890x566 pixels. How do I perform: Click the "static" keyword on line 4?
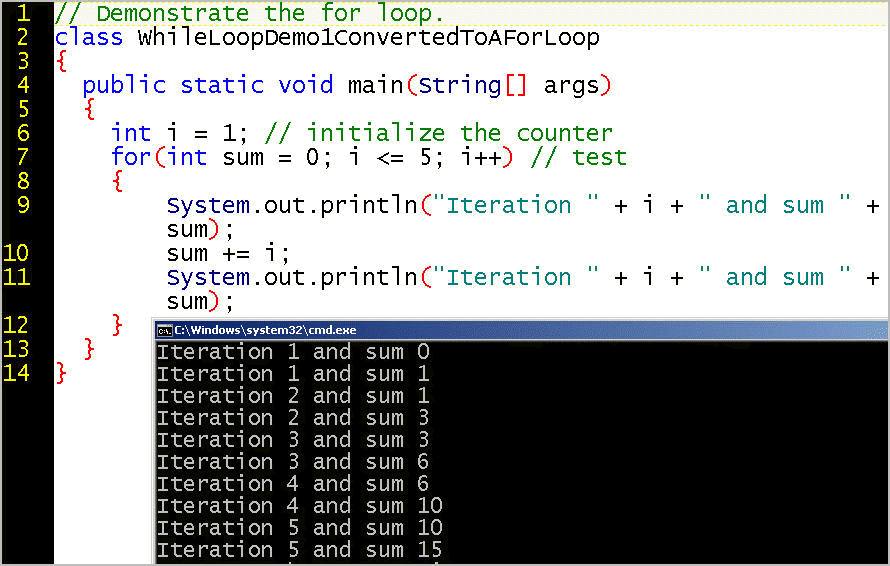222,85
